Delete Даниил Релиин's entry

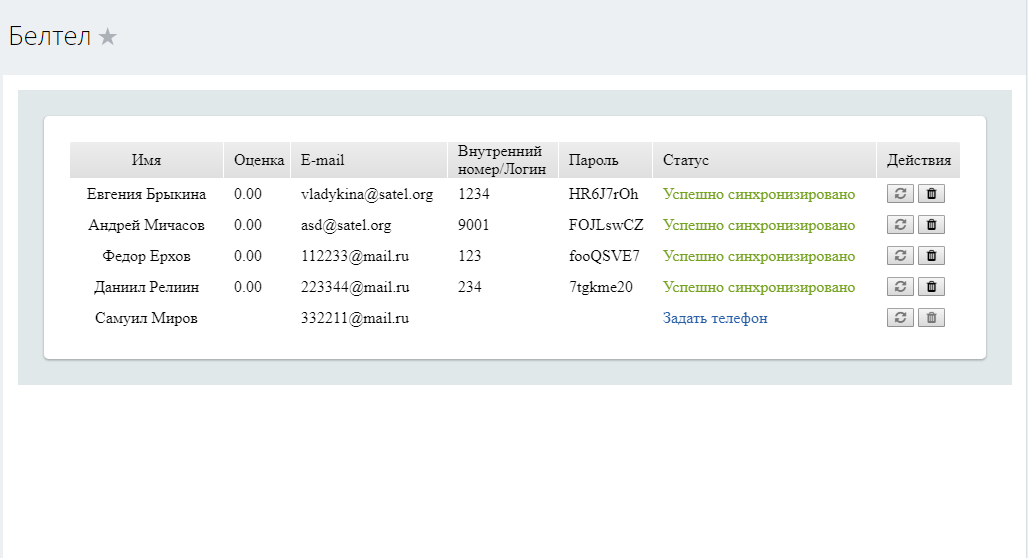tap(931, 287)
